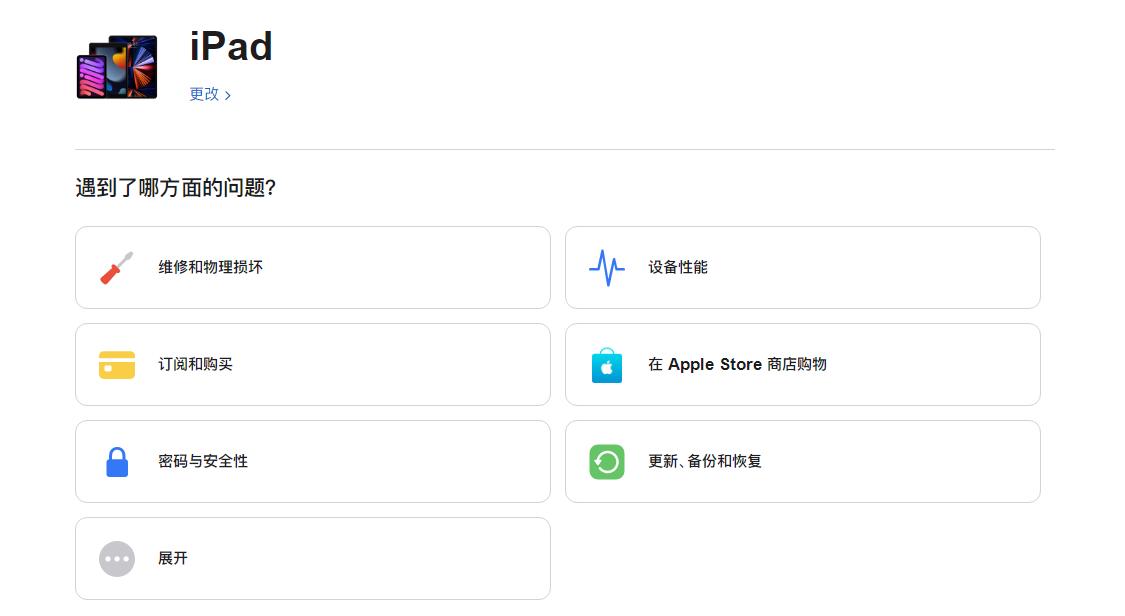Image resolution: width=1125 pixels, height=616 pixels.
Task: Click the iPad heading title
Action: click(231, 46)
